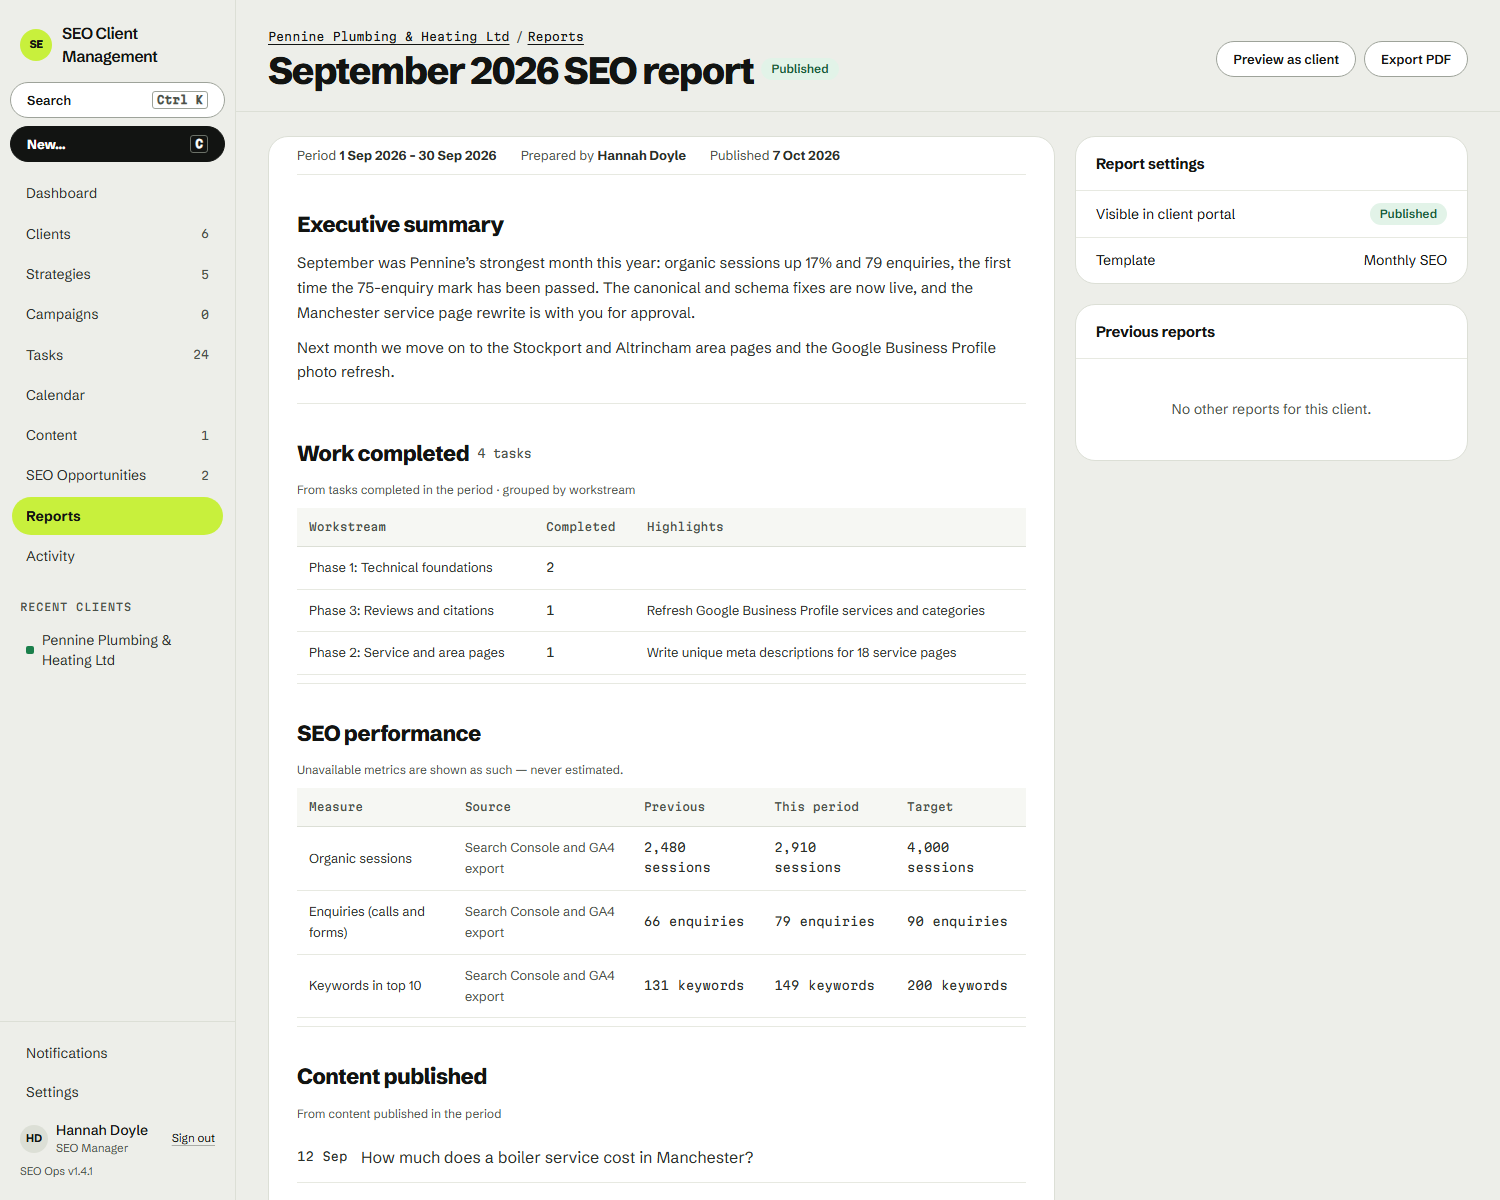Open the Activity page
Image resolution: width=1500 pixels, height=1200 pixels.
tap(117, 556)
